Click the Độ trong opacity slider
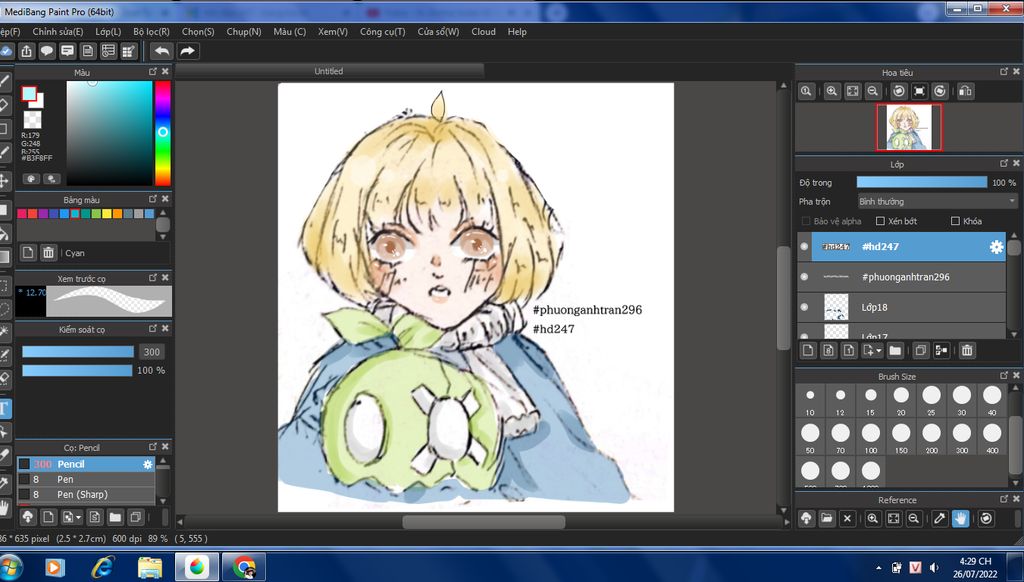The width and height of the screenshot is (1024, 582). [x=921, y=182]
